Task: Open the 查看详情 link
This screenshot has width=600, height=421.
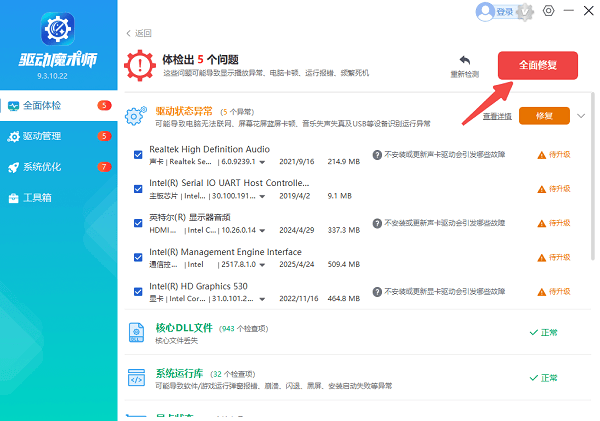Action: pyautogui.click(x=497, y=117)
